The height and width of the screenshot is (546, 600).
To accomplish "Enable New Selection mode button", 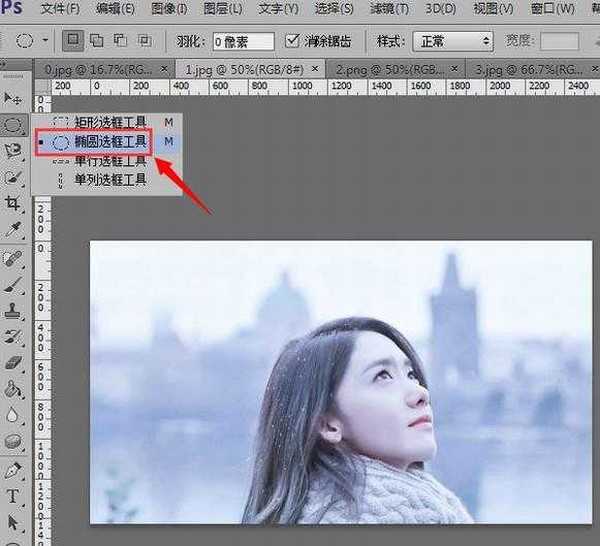I will click(74, 42).
